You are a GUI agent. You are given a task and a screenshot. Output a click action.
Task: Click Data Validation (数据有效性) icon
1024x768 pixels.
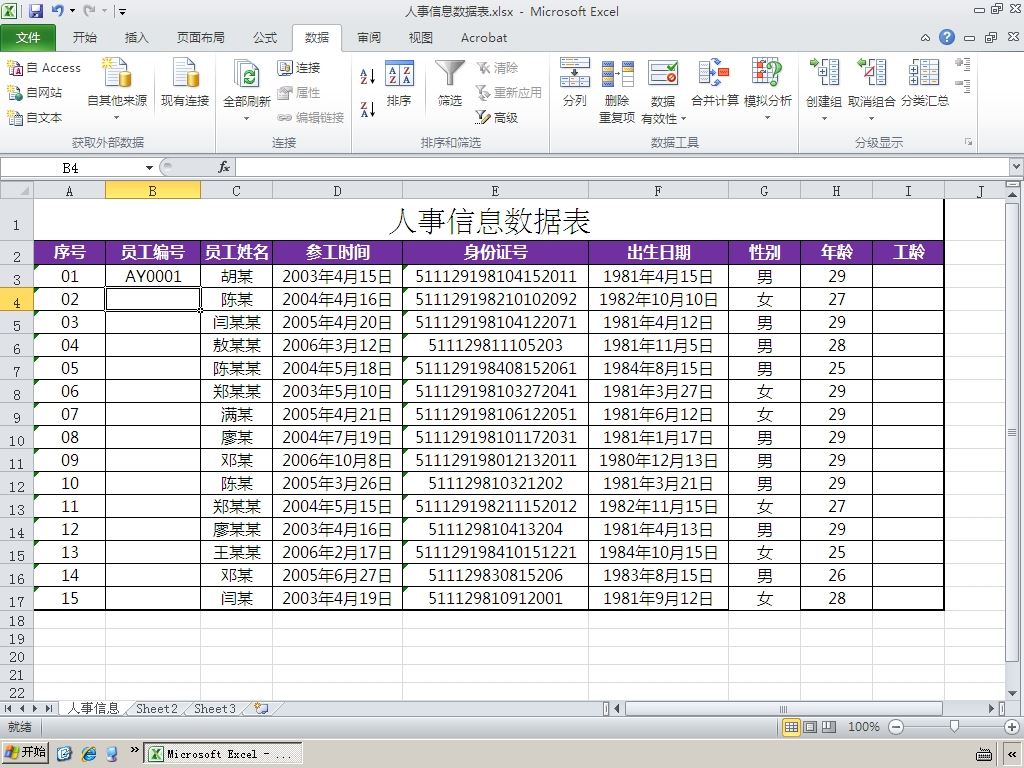(x=663, y=73)
